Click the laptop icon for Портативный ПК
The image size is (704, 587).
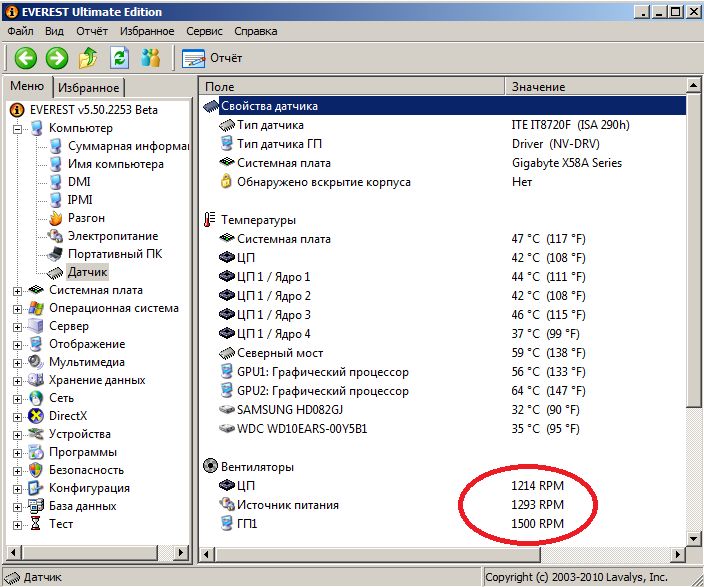point(55,254)
